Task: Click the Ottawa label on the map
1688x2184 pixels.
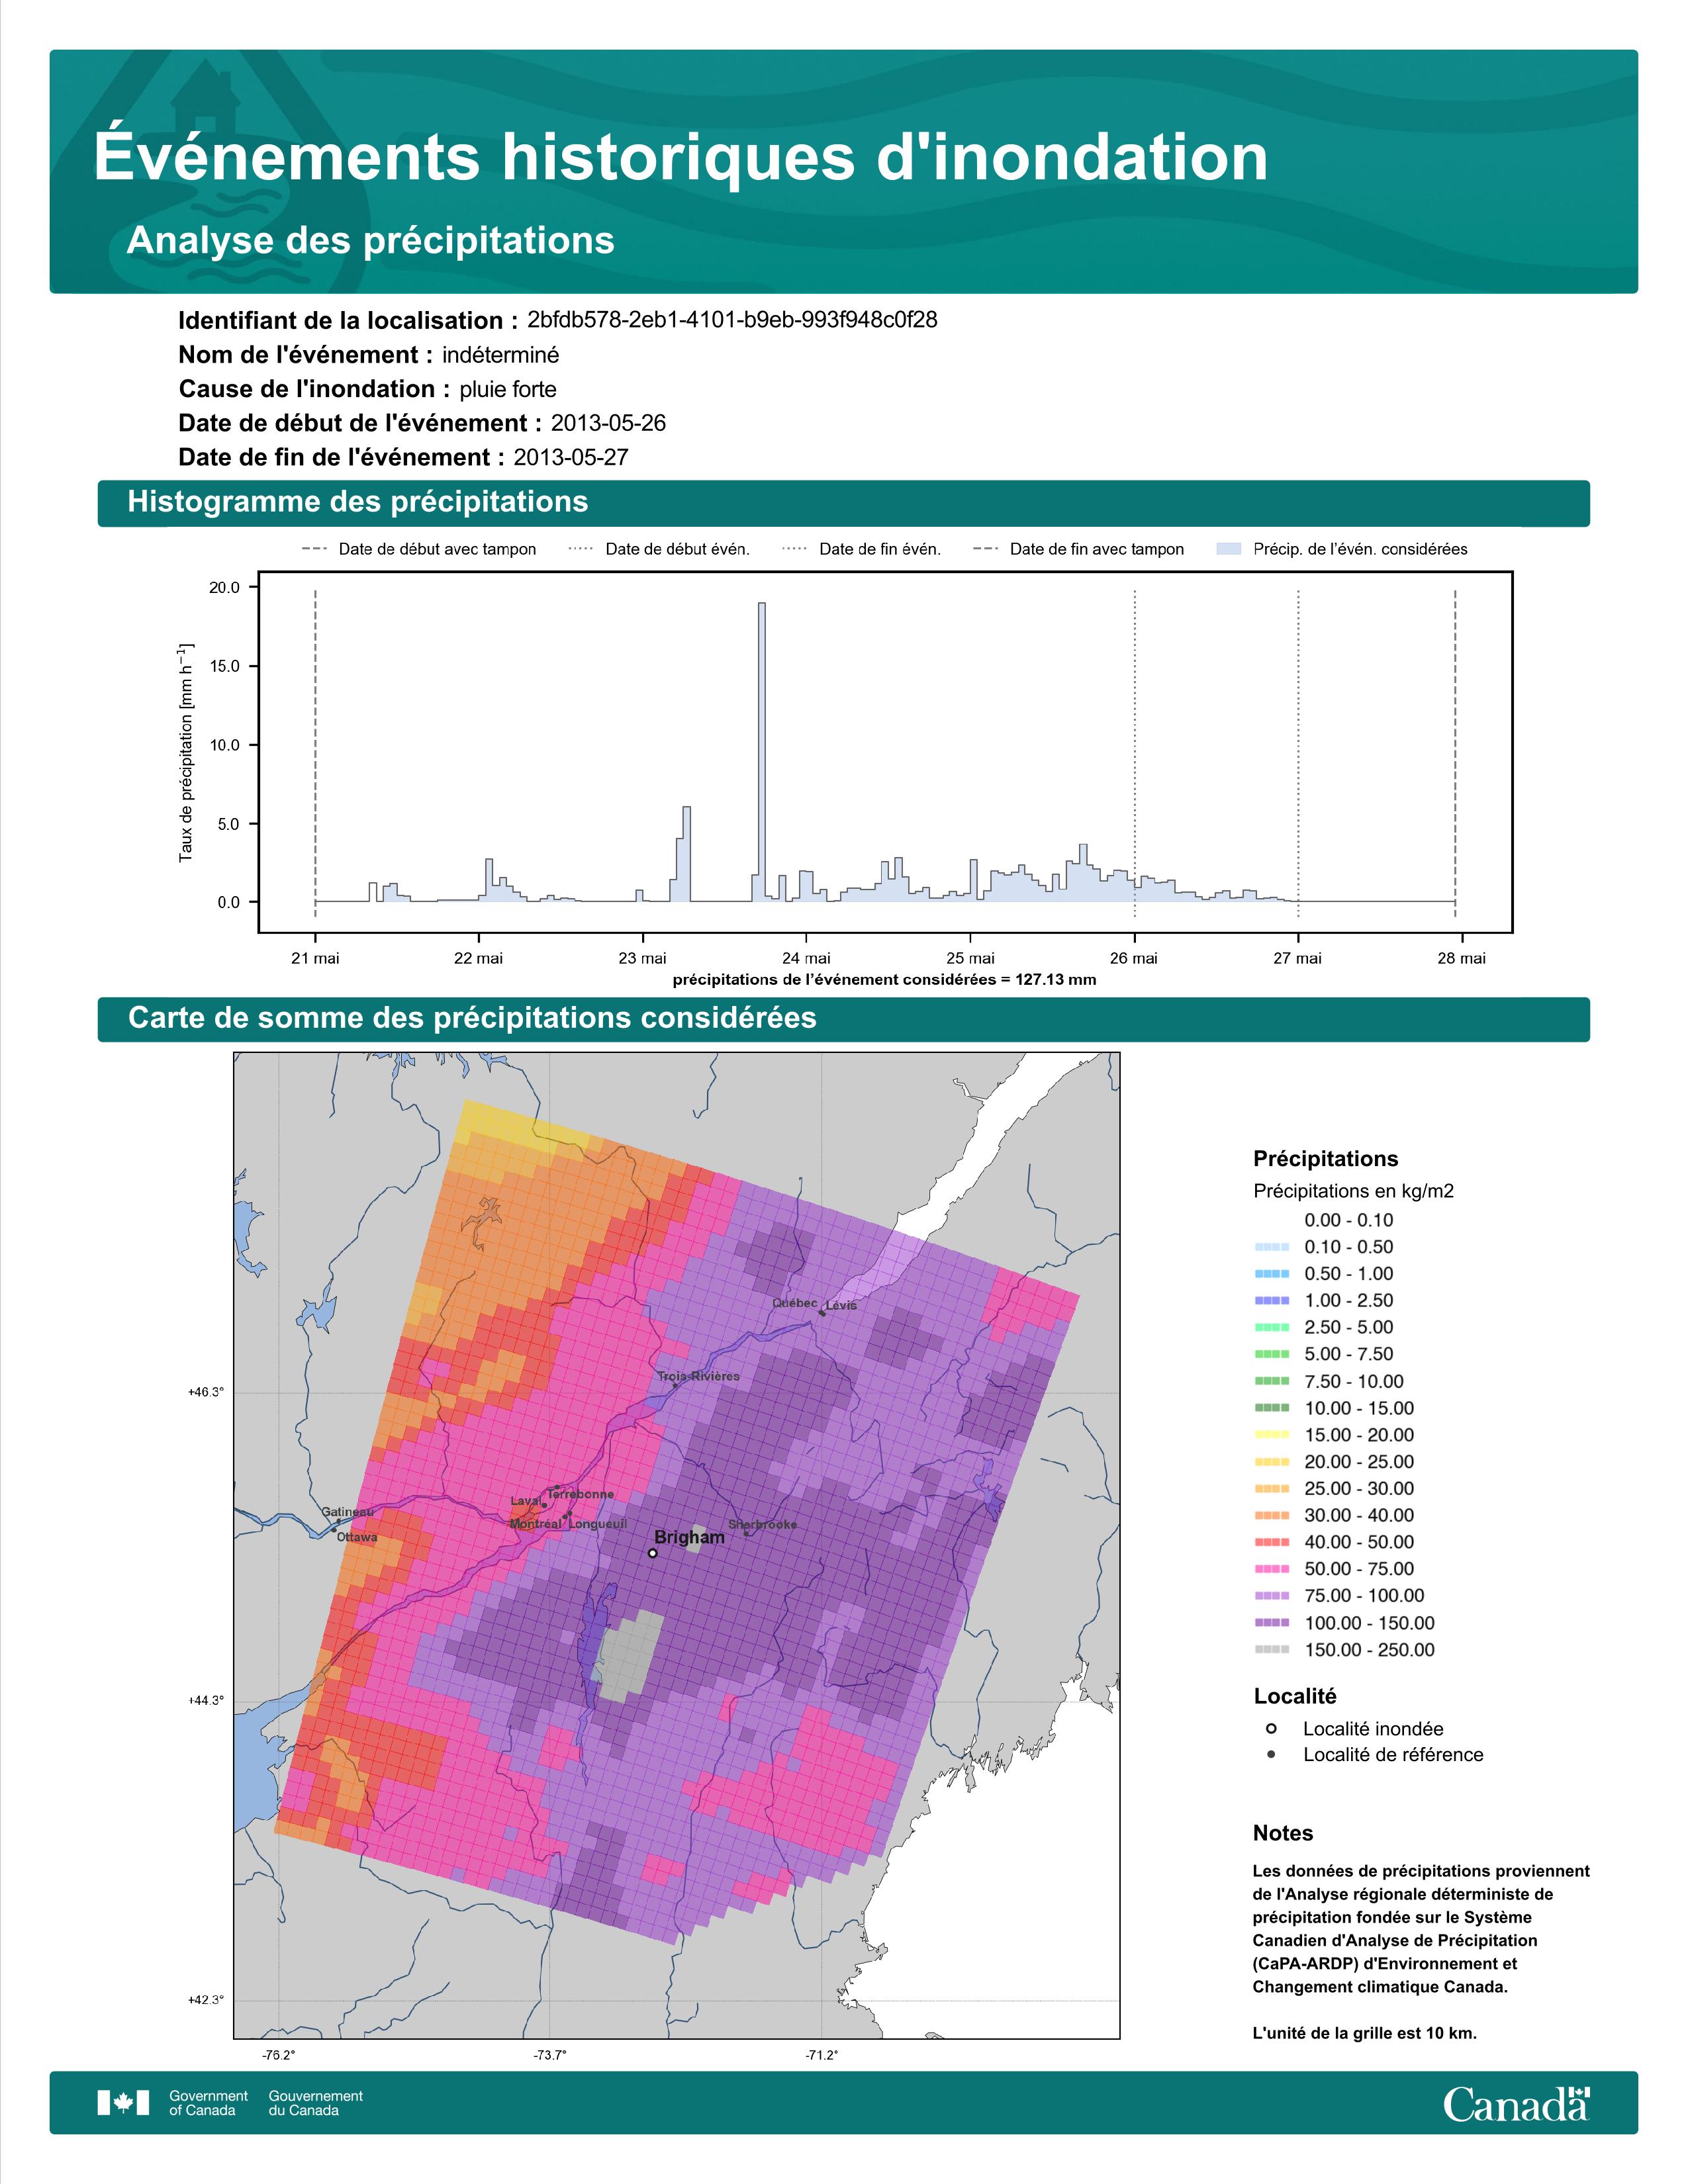Action: (357, 1537)
